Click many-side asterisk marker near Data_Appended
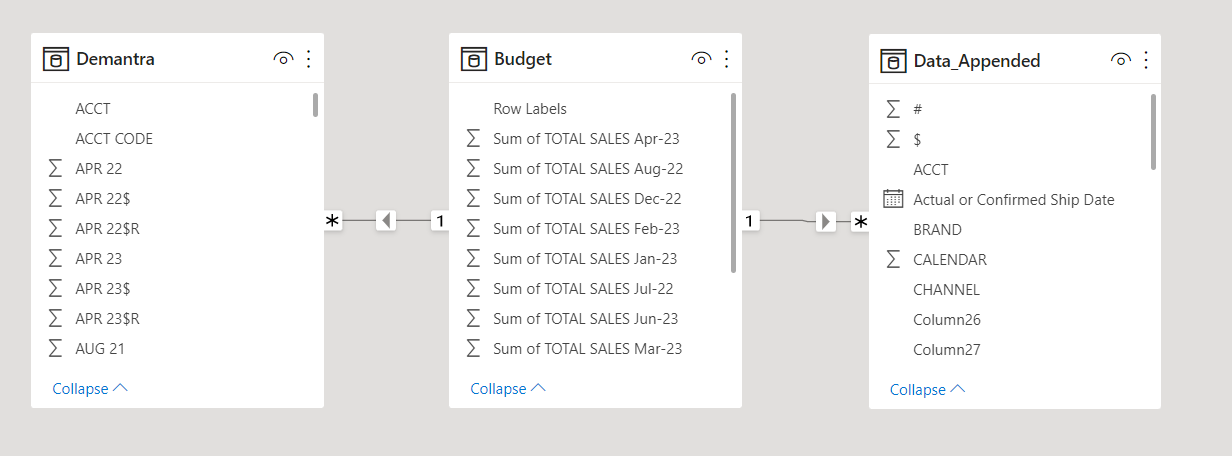Screen dimensions: 1232x456 [859, 222]
